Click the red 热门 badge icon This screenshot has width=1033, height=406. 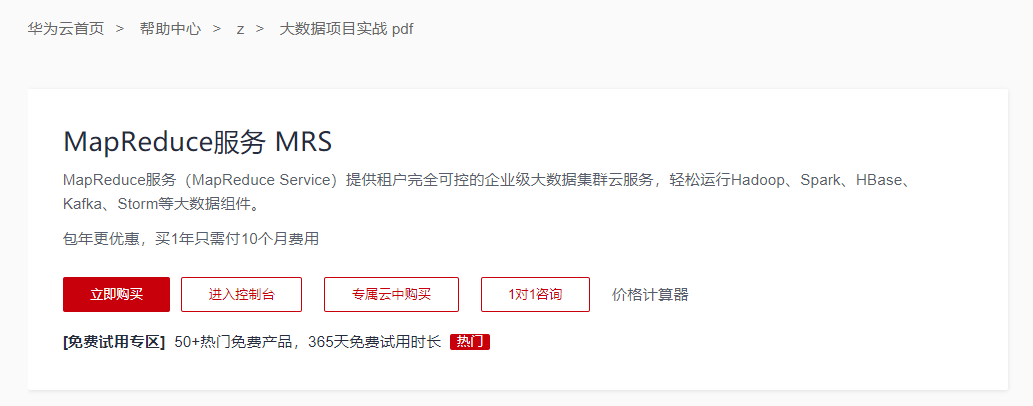click(470, 342)
